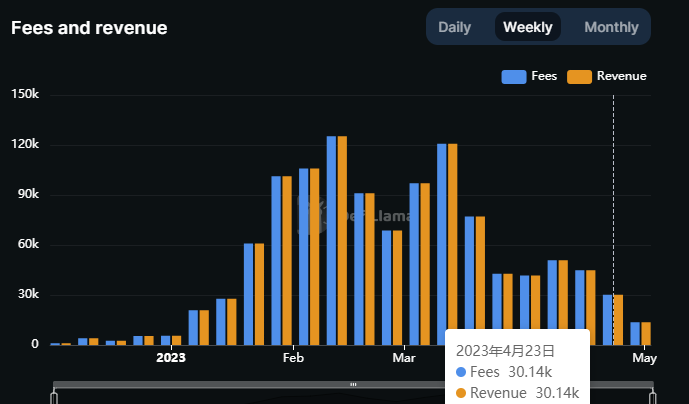Click the Feb x-axis label
Image resolution: width=689 pixels, height=404 pixels.
[x=293, y=358]
